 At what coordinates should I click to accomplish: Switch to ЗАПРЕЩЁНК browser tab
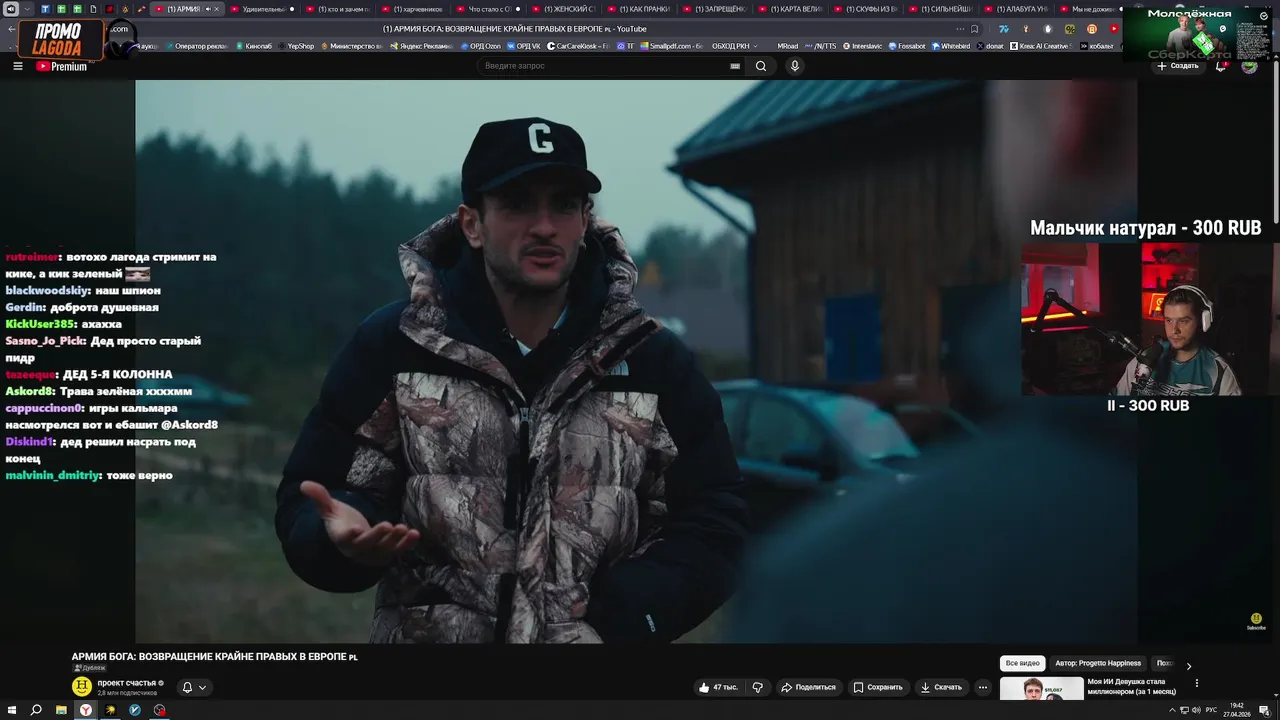click(x=715, y=9)
